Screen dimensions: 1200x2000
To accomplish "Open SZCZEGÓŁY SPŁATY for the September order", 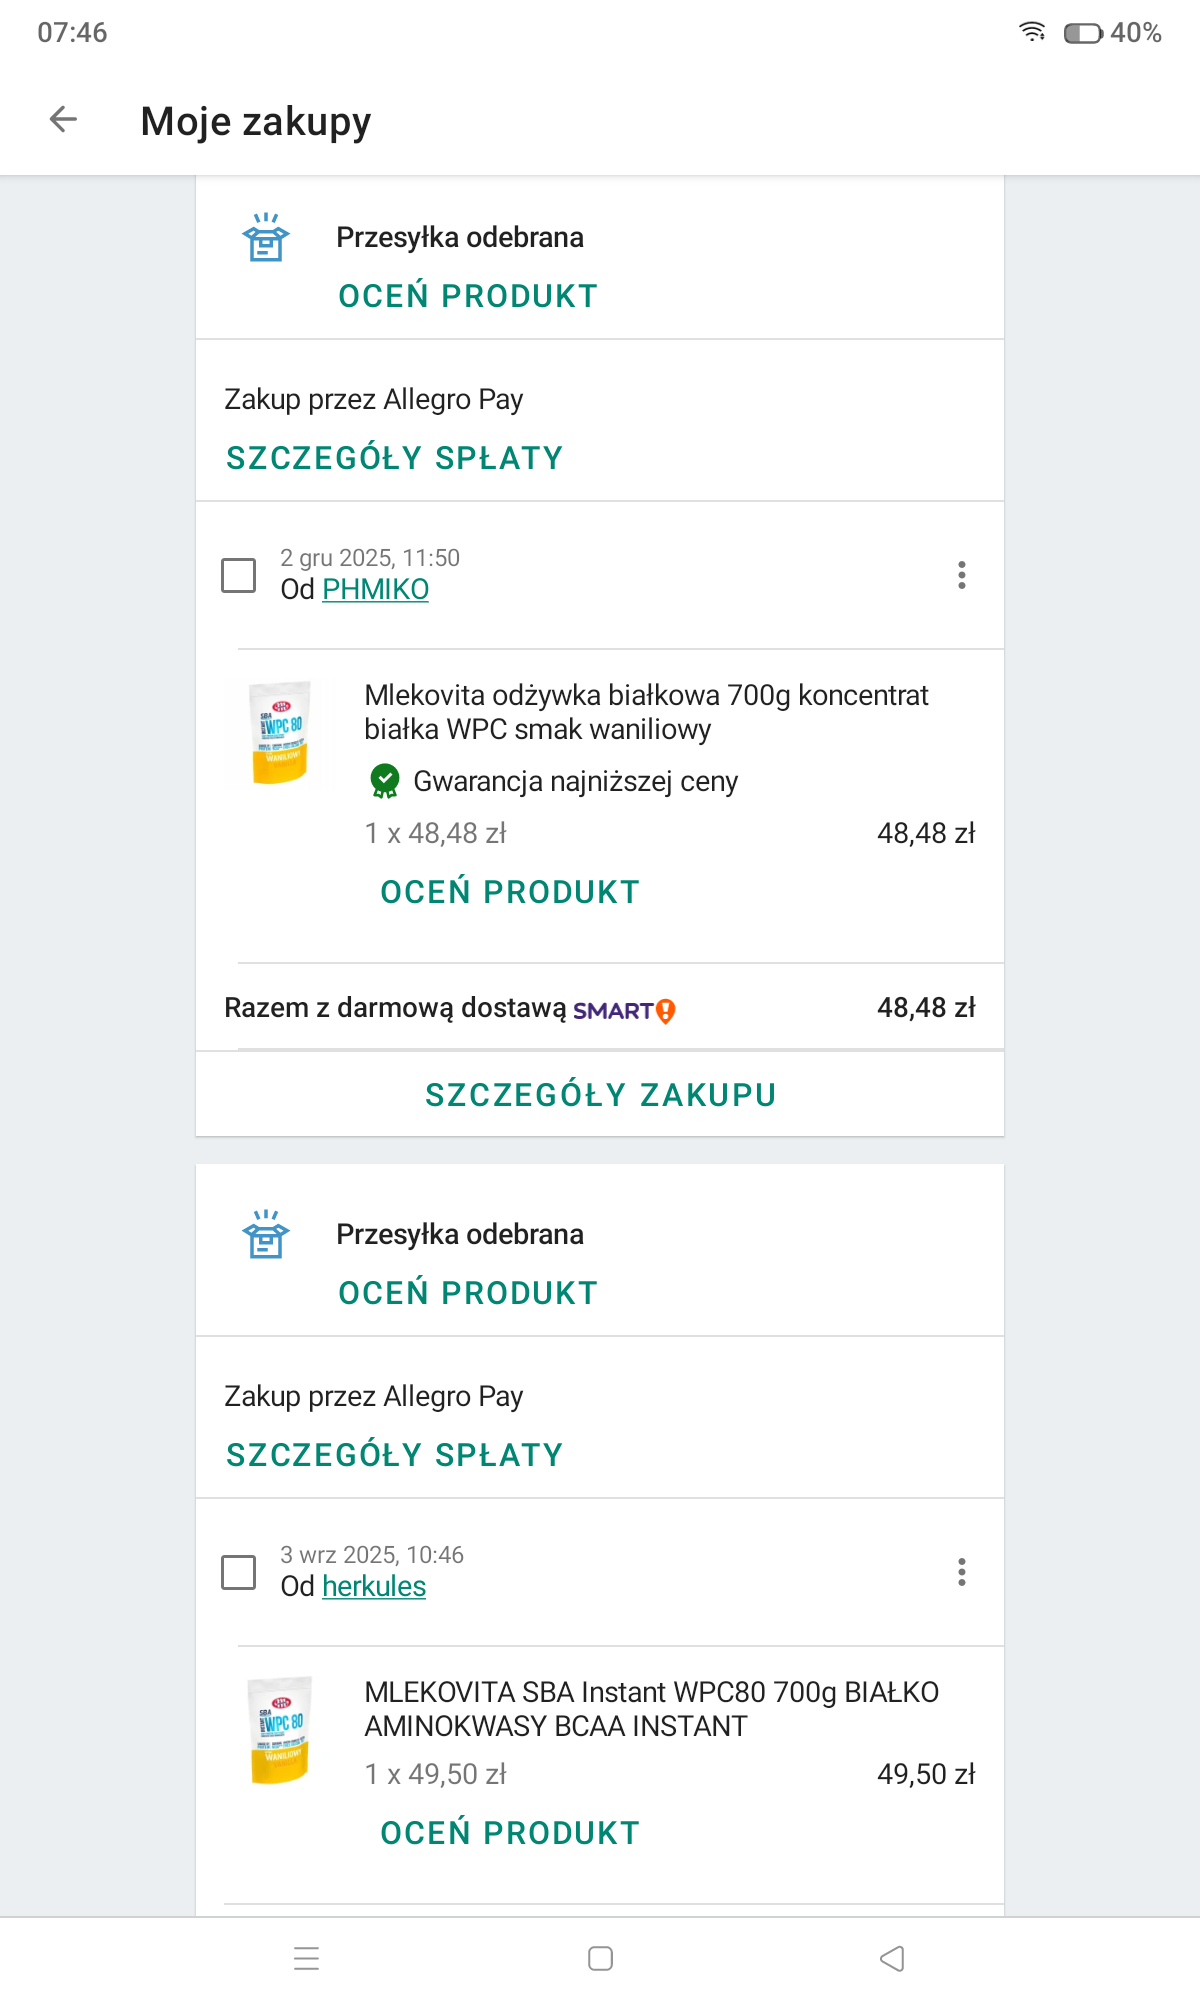I will (395, 1455).
